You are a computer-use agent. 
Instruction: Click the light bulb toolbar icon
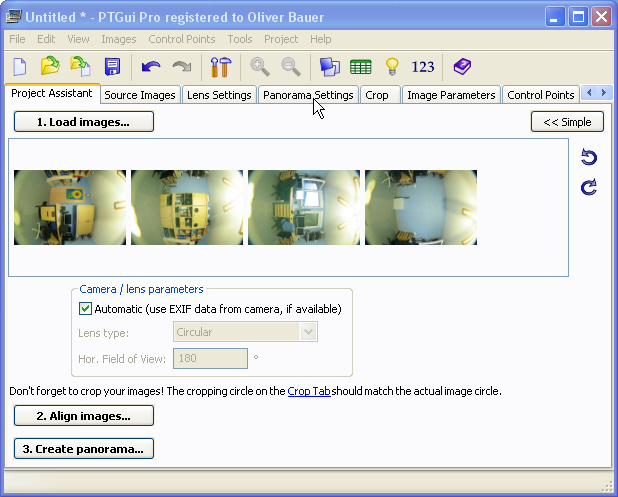pyautogui.click(x=392, y=67)
